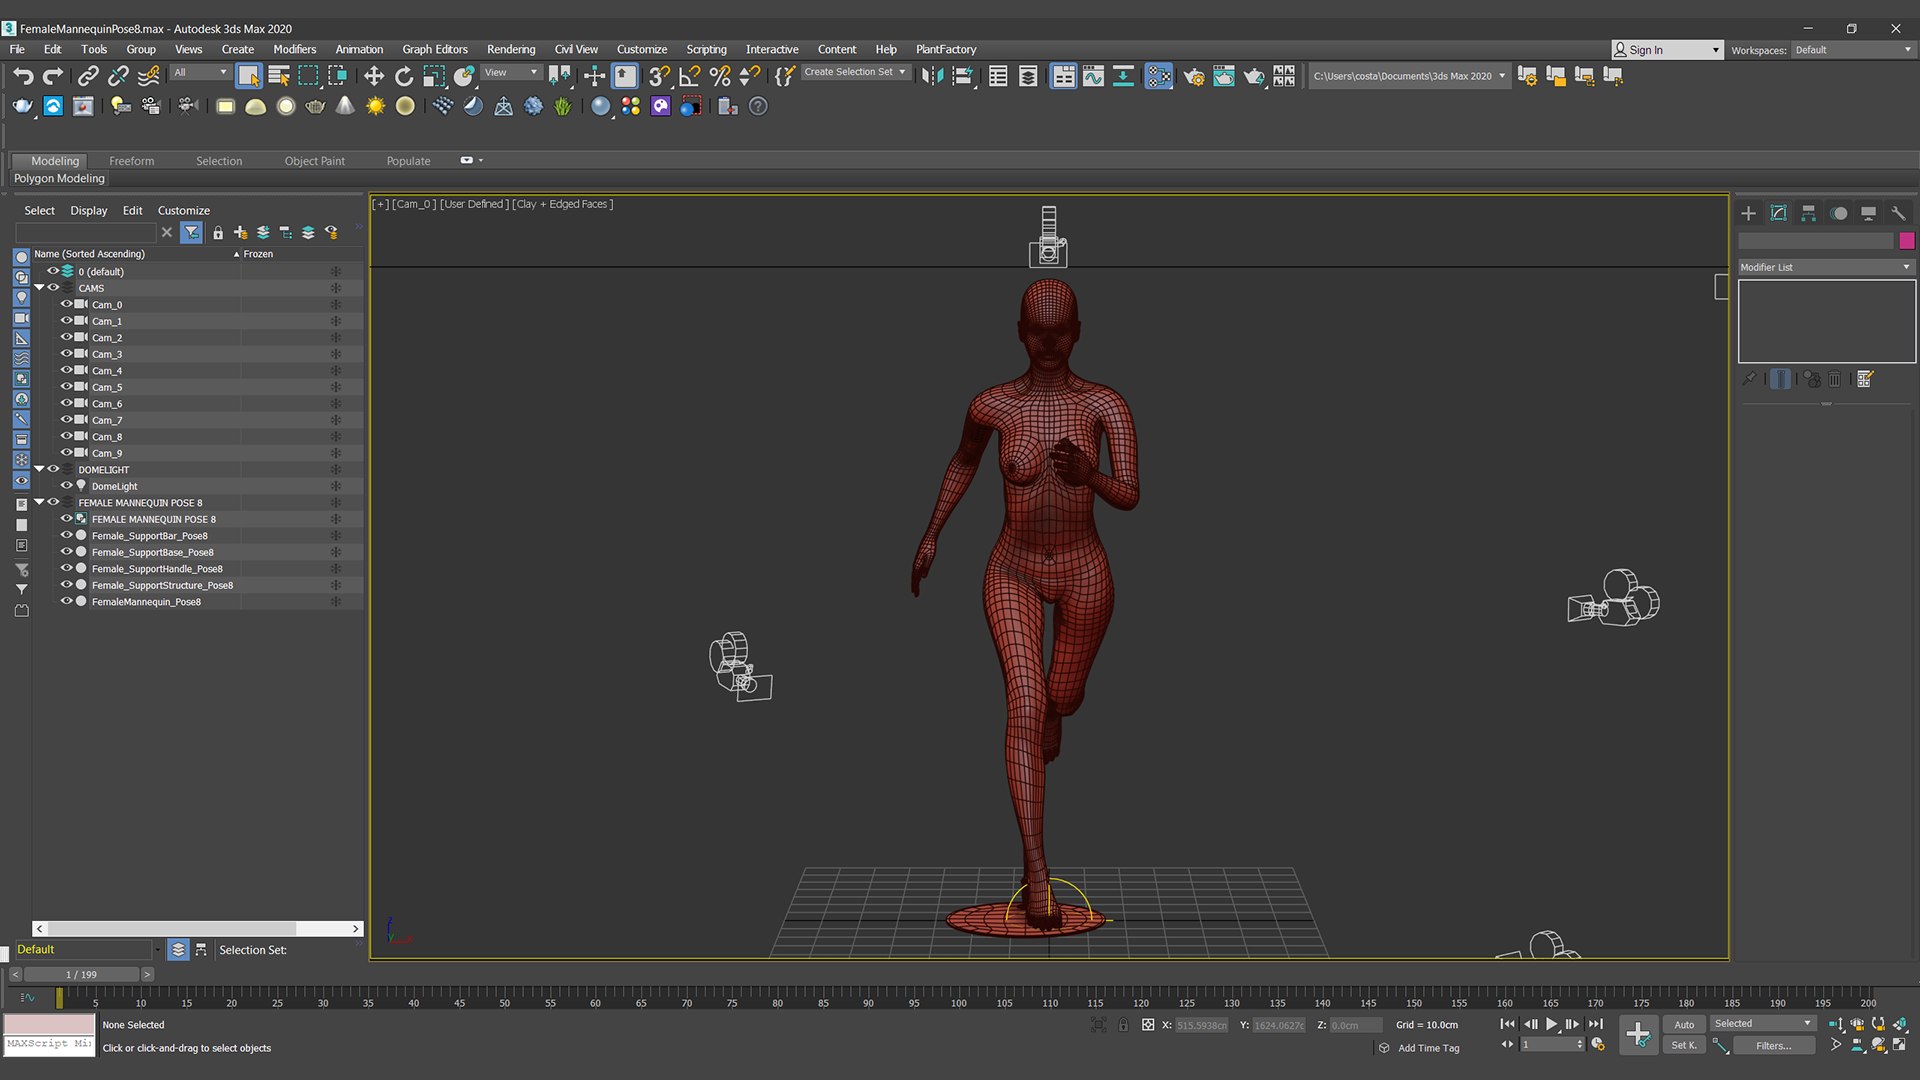Click the Angle Snap toggle icon
The height and width of the screenshot is (1080, 1920).
coord(689,76)
